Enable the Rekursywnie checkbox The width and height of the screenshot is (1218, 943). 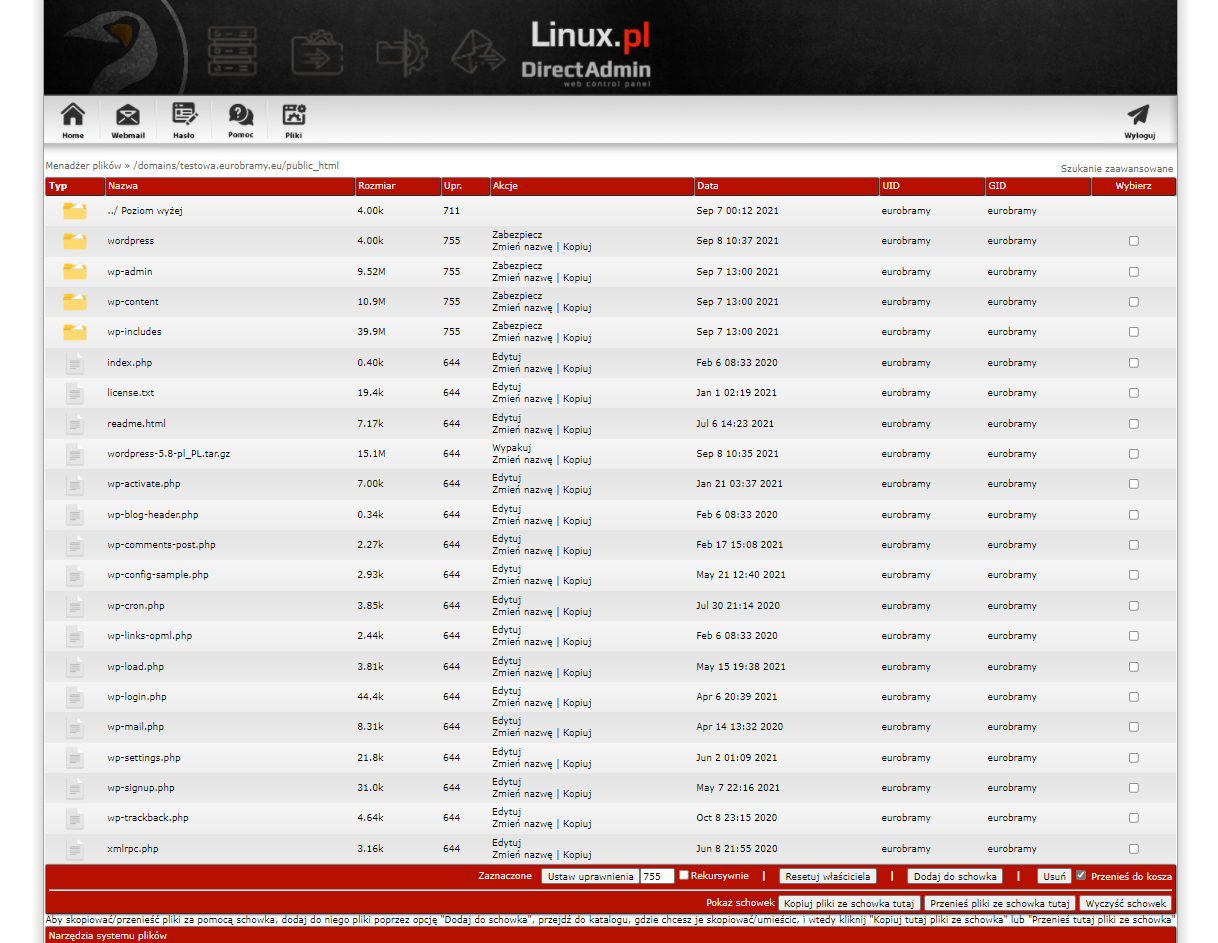coord(684,876)
